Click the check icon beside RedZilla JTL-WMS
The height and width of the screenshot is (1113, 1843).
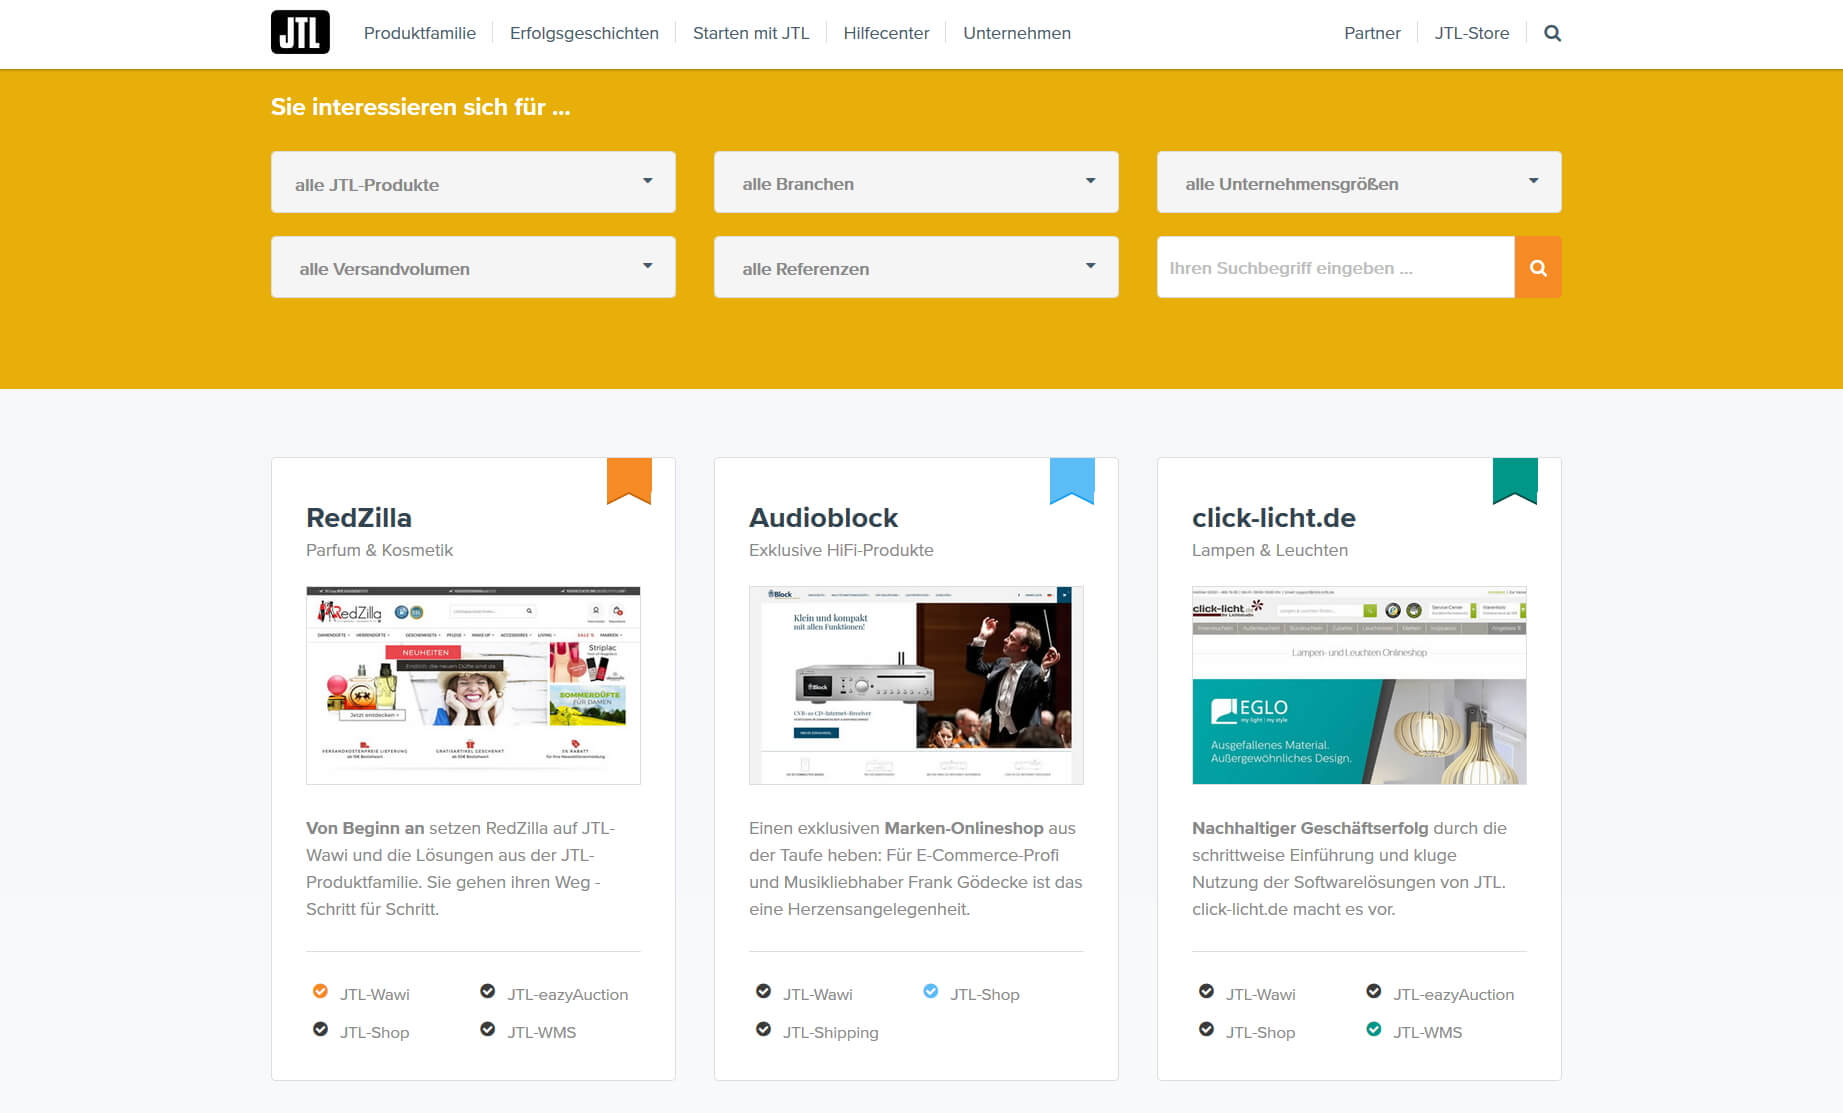487,1030
